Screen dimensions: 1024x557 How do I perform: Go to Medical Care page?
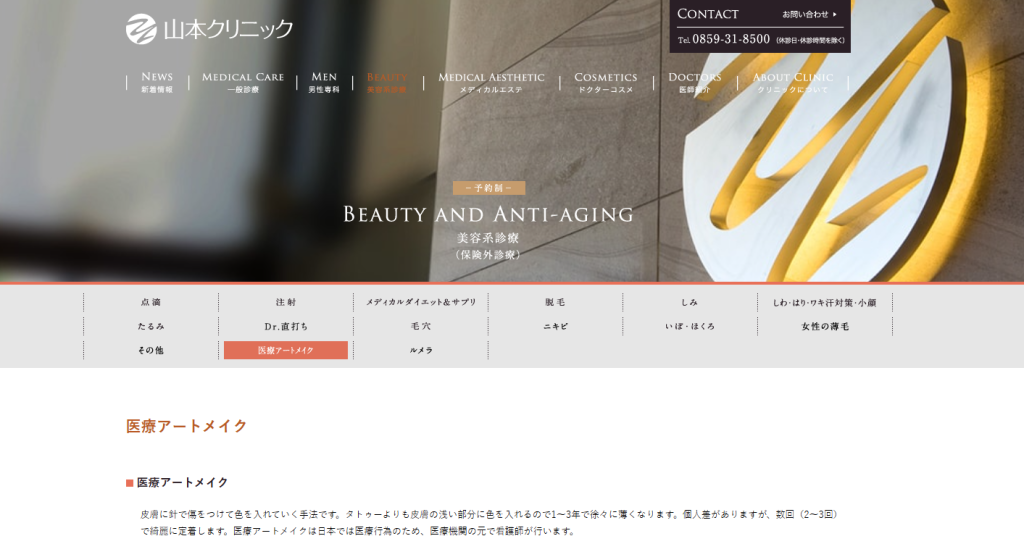pos(243,82)
